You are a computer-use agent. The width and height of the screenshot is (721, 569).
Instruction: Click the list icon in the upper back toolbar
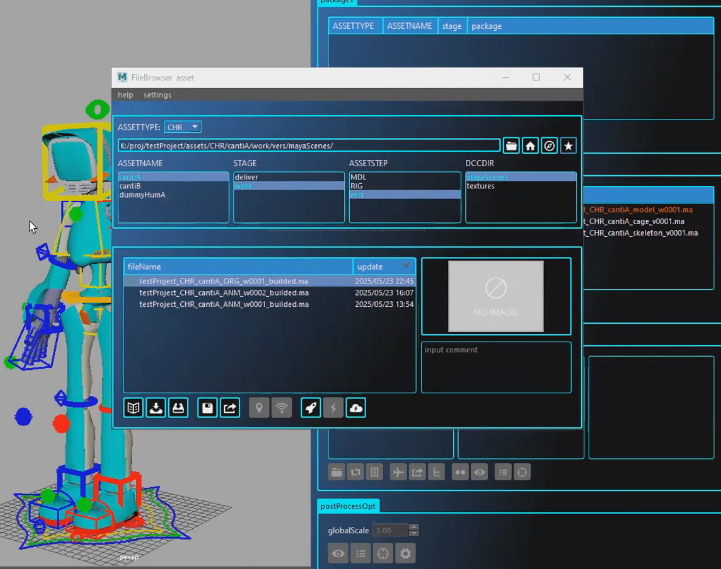(504, 472)
